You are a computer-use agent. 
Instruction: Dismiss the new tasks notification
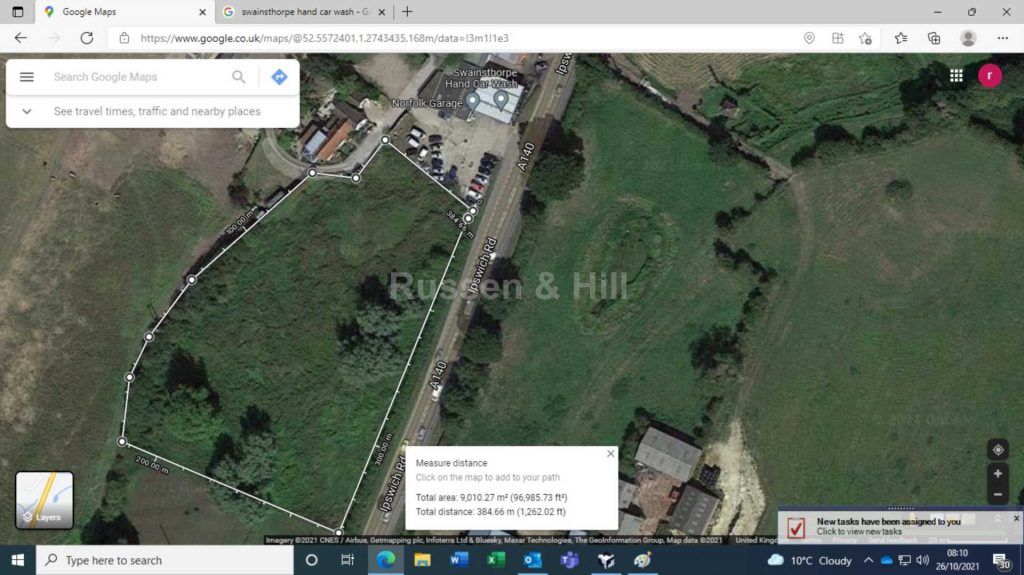(x=1016, y=518)
